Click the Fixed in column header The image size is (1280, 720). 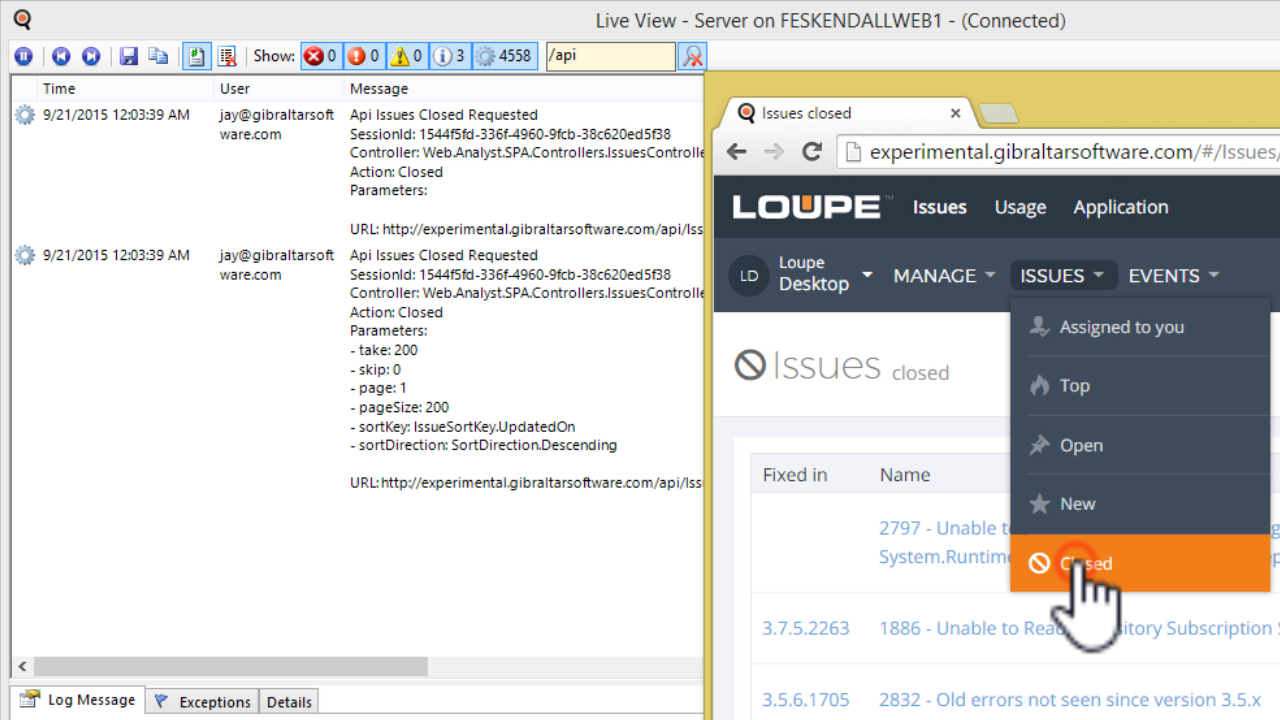795,475
